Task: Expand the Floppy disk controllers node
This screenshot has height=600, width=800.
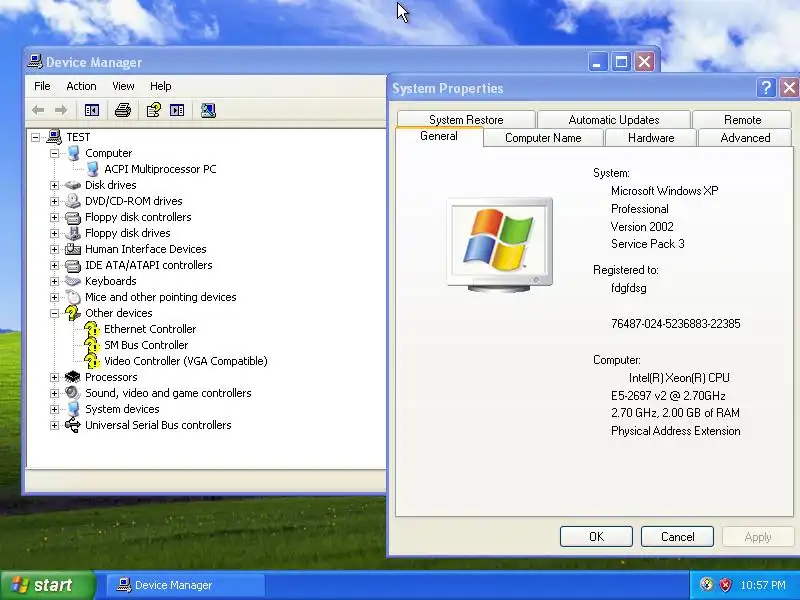Action: 54,217
